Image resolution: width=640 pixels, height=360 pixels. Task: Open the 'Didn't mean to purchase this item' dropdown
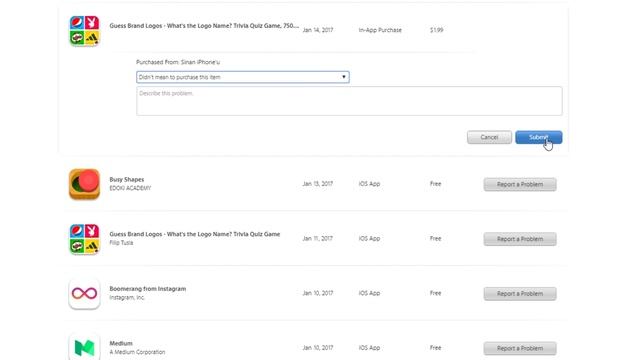tap(243, 77)
